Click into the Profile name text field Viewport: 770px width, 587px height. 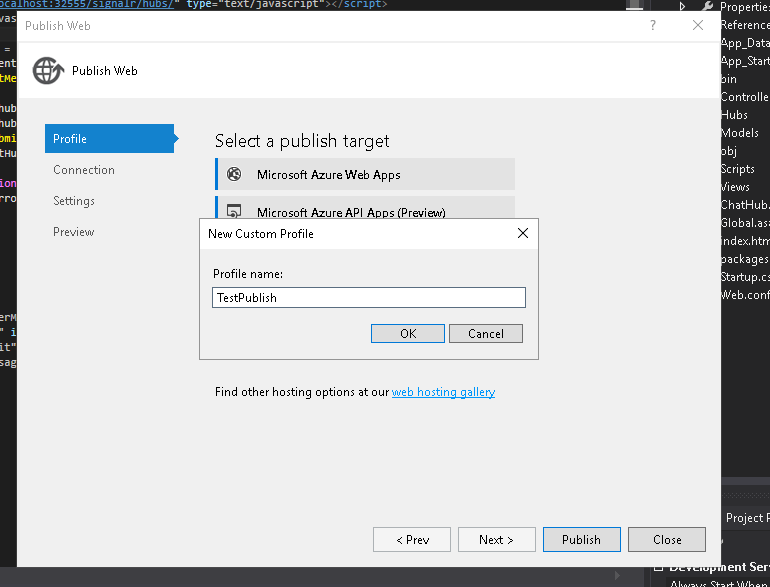coord(369,298)
